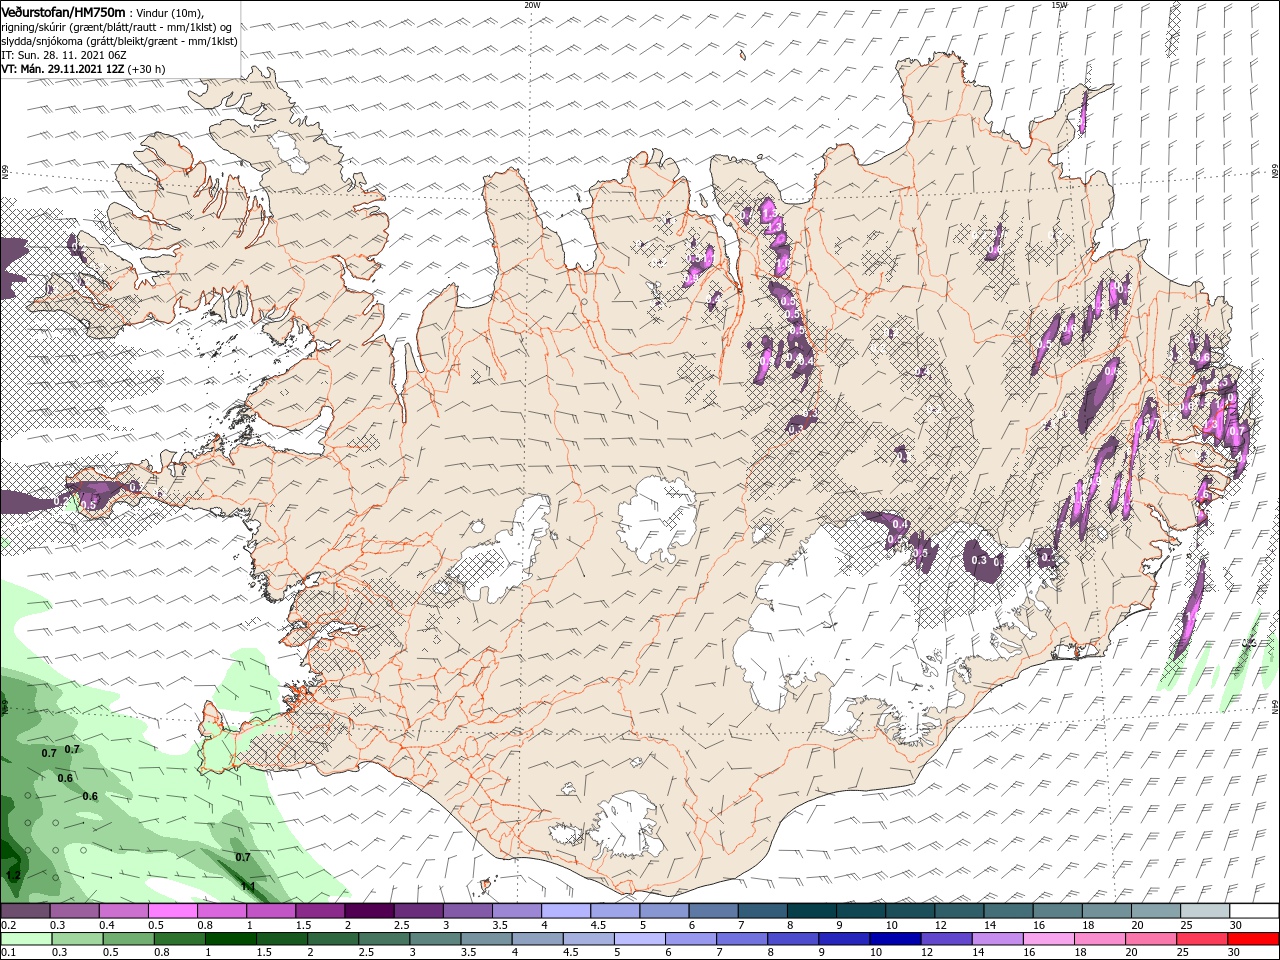The image size is (1280, 960).
Task: Click the '1.2' rain value over the dark green sea area
Action: (x=13, y=875)
